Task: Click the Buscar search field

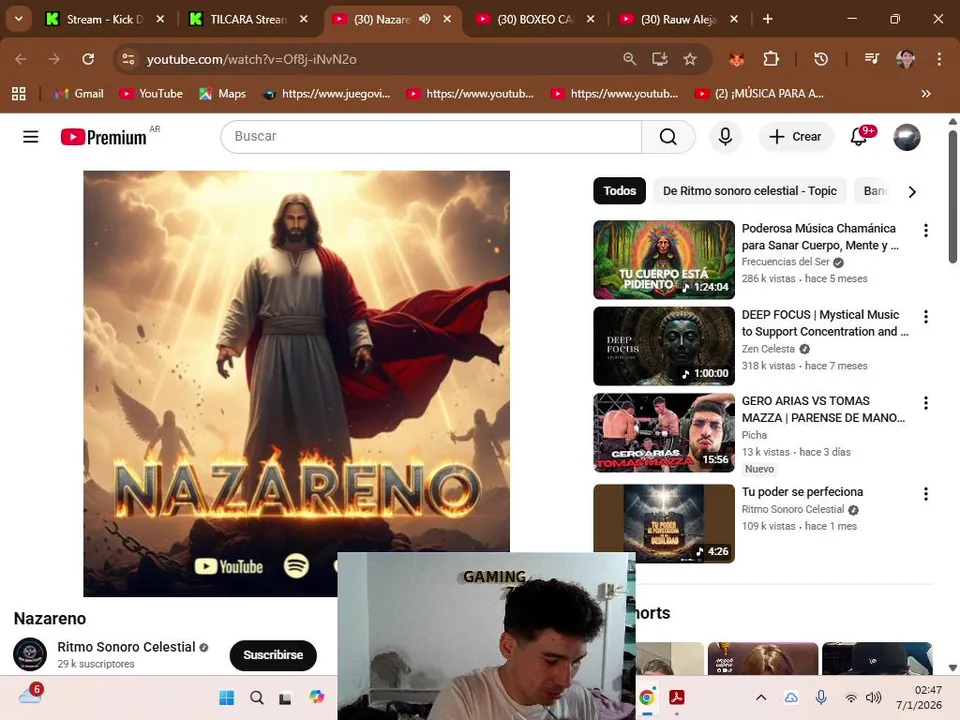Action: 431,137
